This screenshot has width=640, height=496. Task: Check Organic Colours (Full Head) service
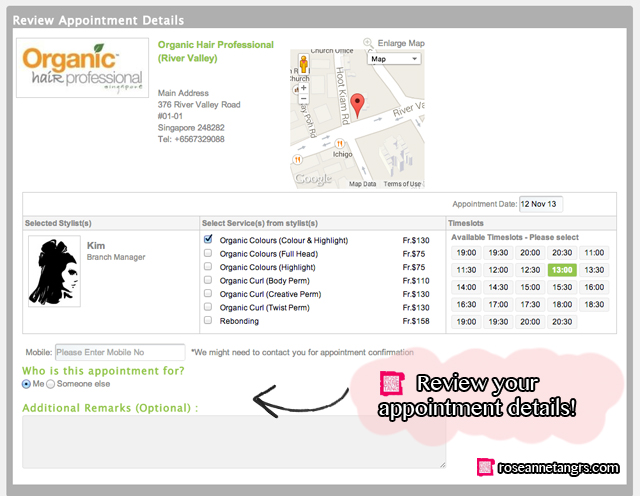click(208, 253)
